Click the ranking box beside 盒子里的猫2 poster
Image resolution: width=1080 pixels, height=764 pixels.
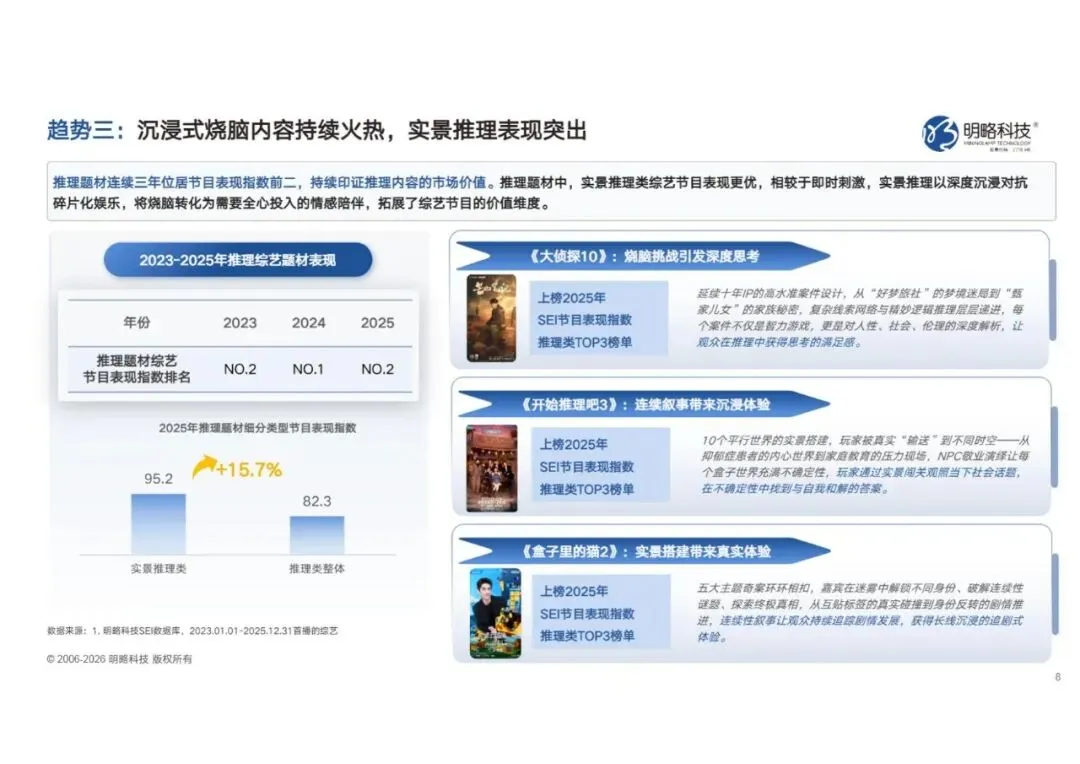(601, 612)
